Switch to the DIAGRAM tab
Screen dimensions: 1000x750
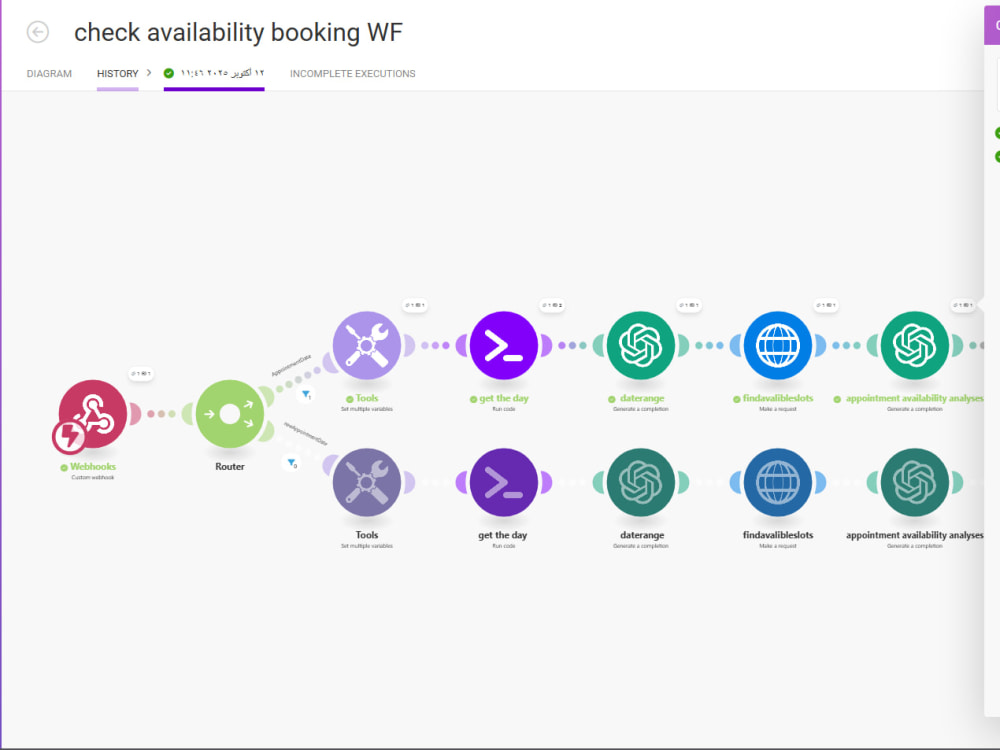click(49, 74)
